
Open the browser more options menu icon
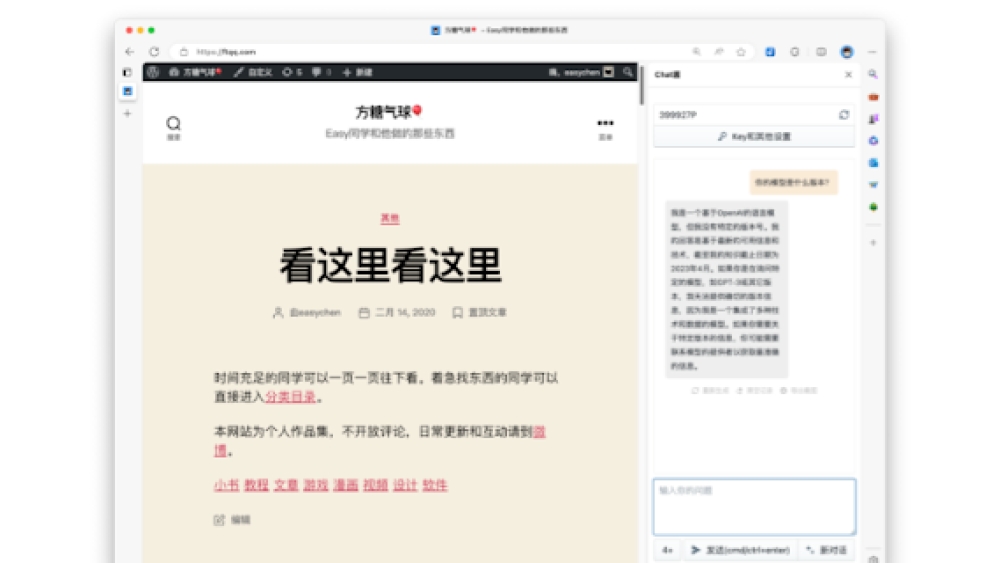click(x=872, y=52)
